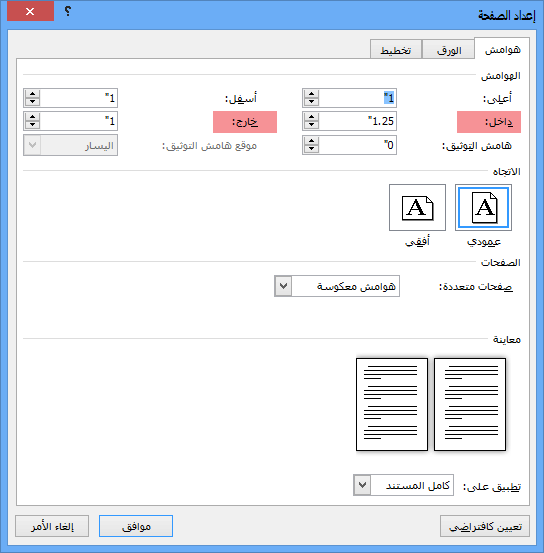The width and height of the screenshot is (544, 553).
Task: Click the help question mark icon
Action: [x=67, y=11]
